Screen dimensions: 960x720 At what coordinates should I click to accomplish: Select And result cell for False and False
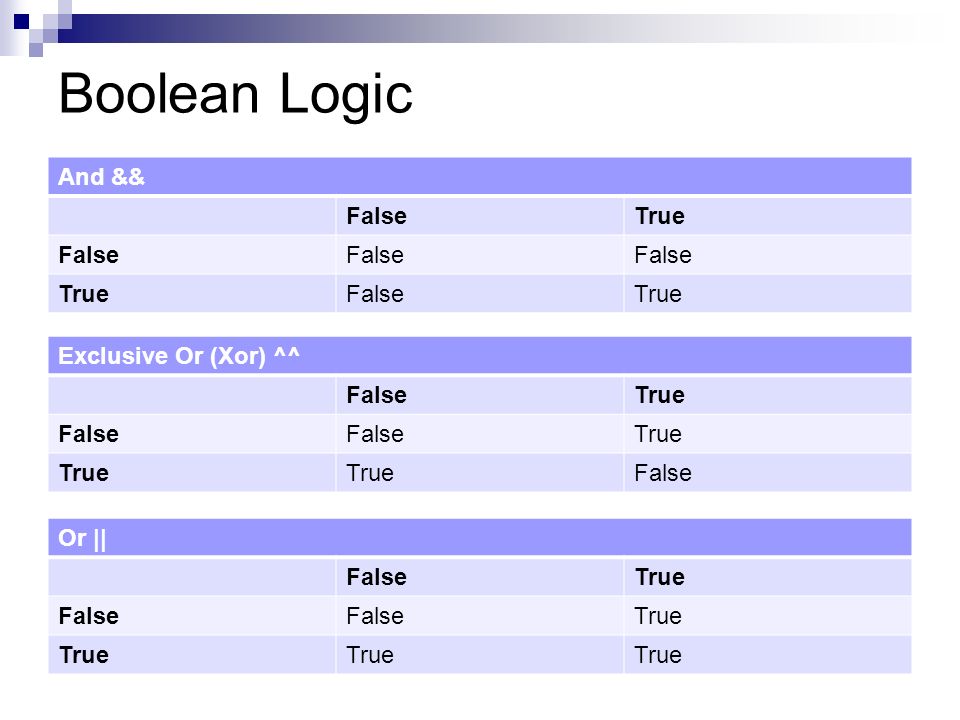point(375,255)
